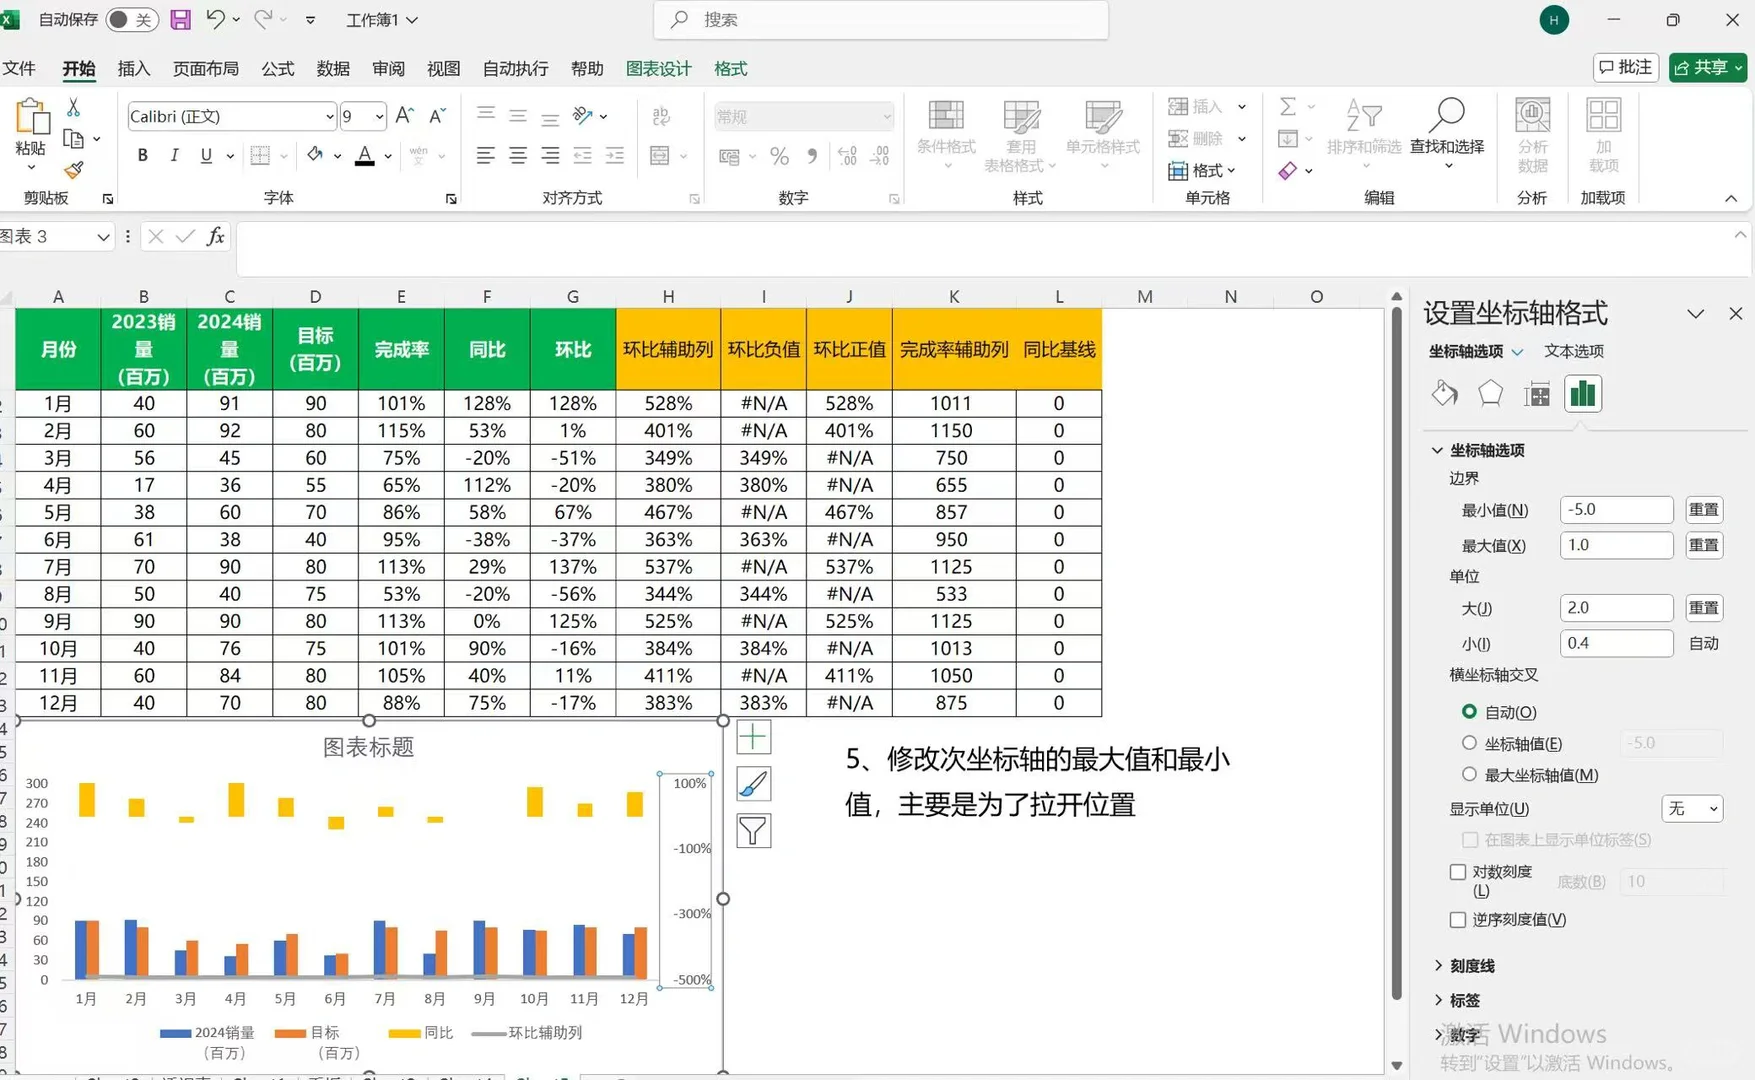Toggle Bold formatting
The height and width of the screenshot is (1080, 1755).
[x=143, y=155]
